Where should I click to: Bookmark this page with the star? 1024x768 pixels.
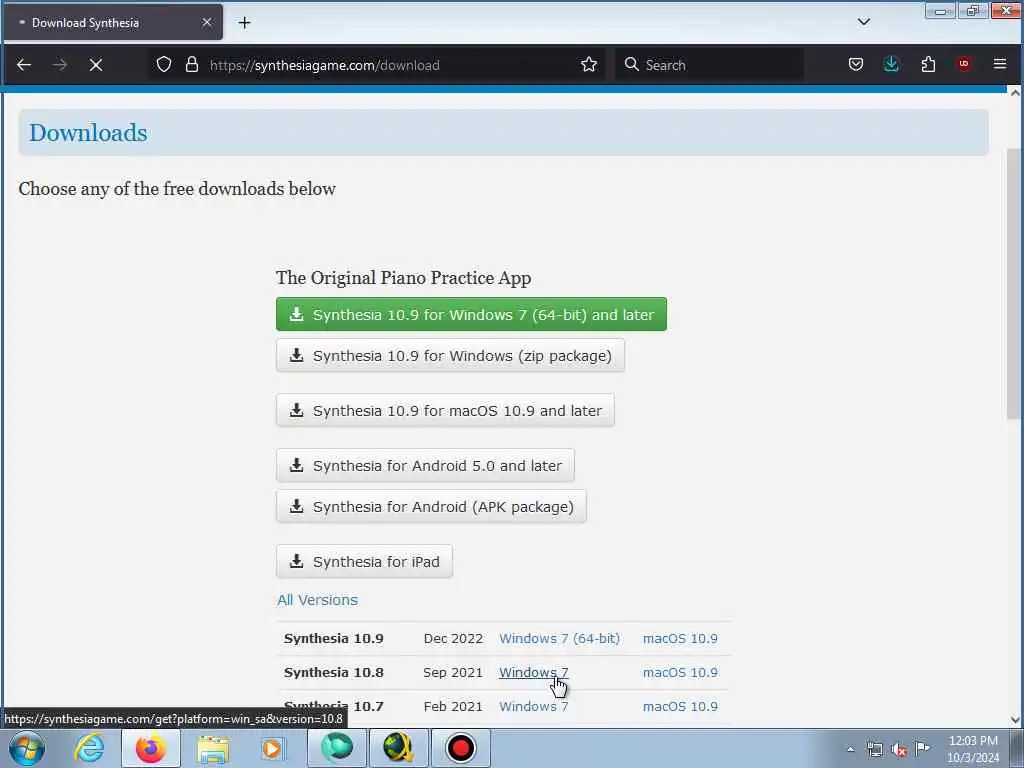588,64
